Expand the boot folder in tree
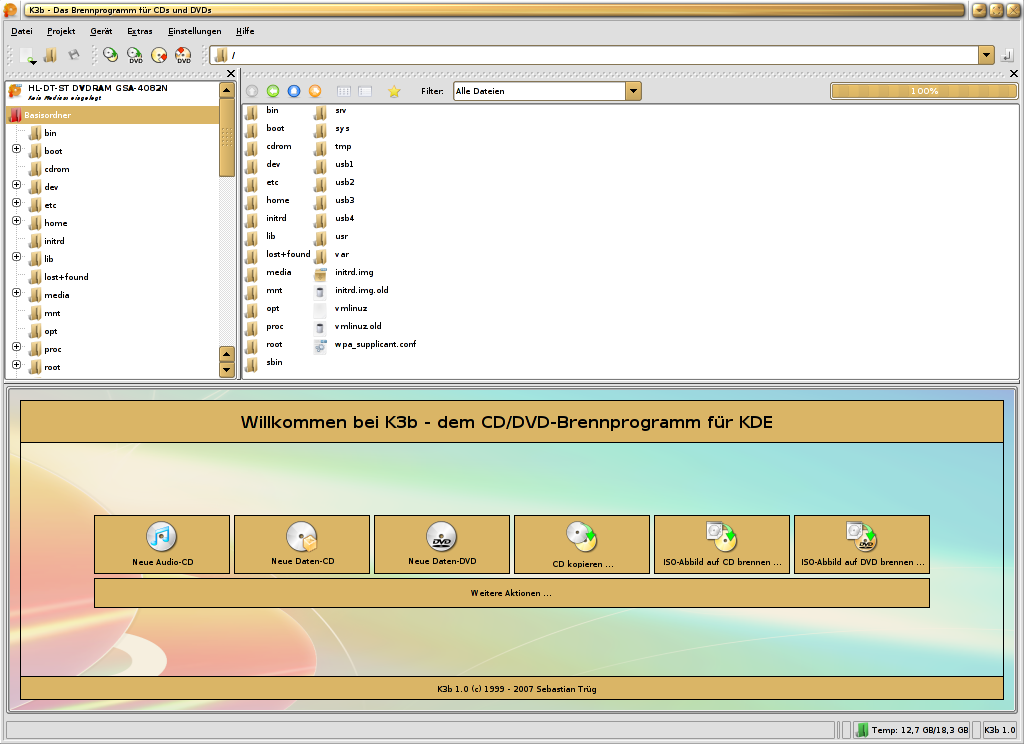Image resolution: width=1024 pixels, height=744 pixels. 17,149
